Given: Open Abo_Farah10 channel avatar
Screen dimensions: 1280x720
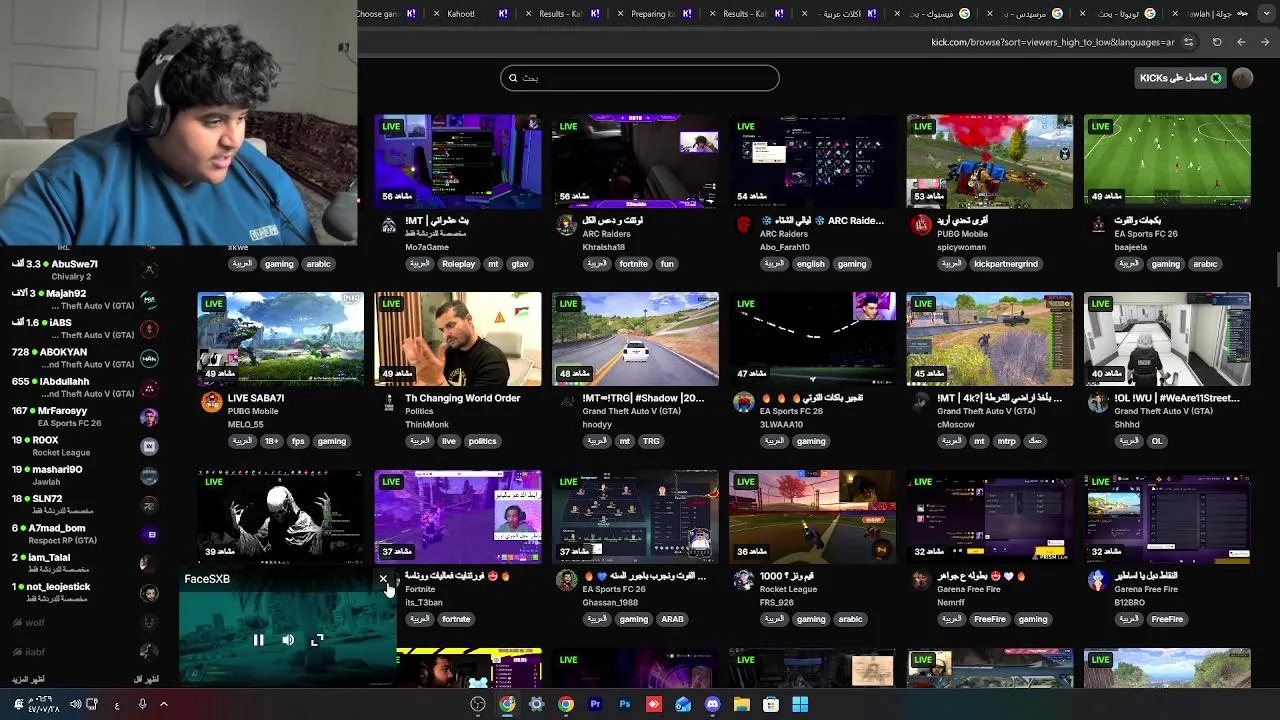Looking at the screenshot, I should [743, 225].
